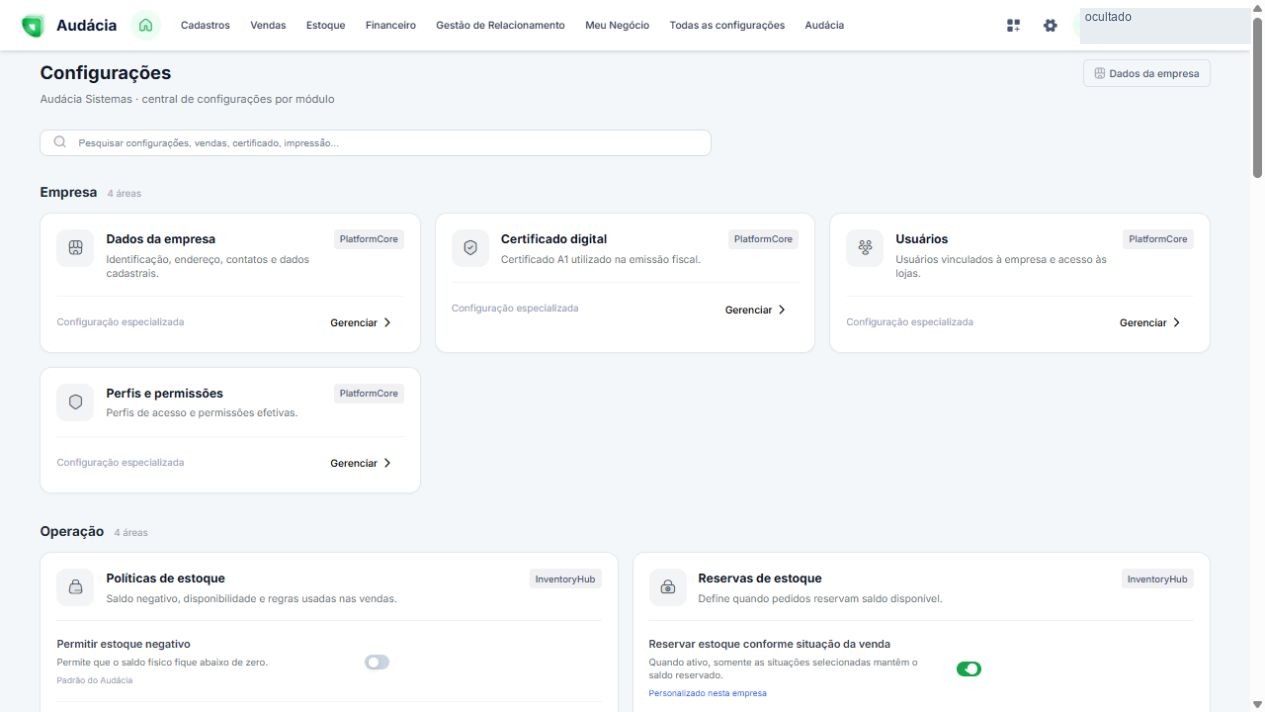
Task: Click PlatformCore tag on Usuários card
Action: click(1158, 239)
